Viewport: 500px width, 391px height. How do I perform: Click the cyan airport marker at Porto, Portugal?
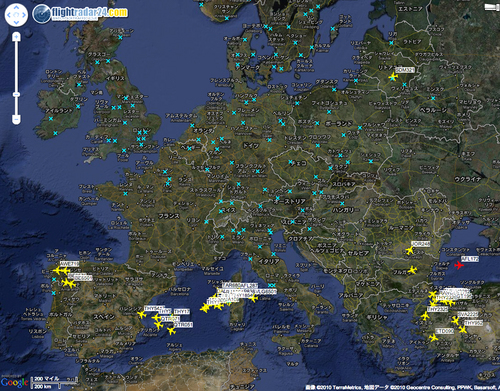pos(54,293)
